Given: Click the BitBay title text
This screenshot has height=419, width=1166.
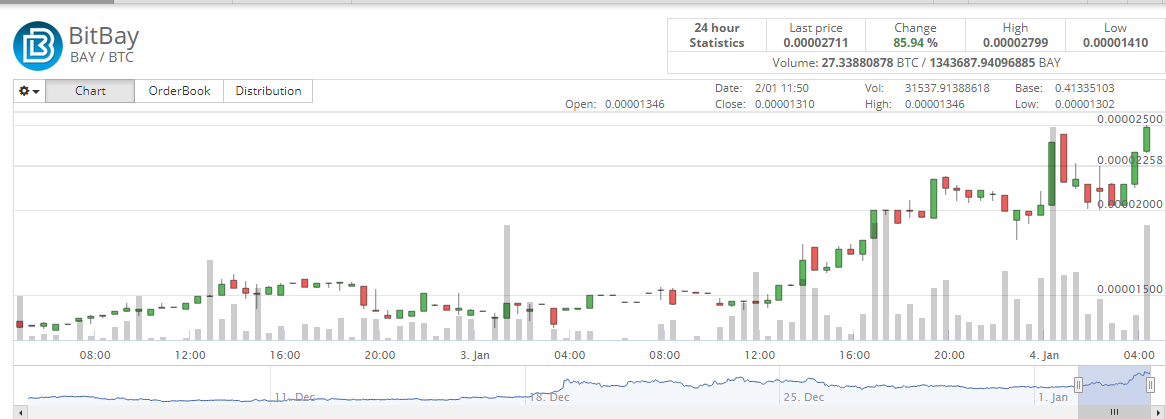Looking at the screenshot, I should [104, 36].
